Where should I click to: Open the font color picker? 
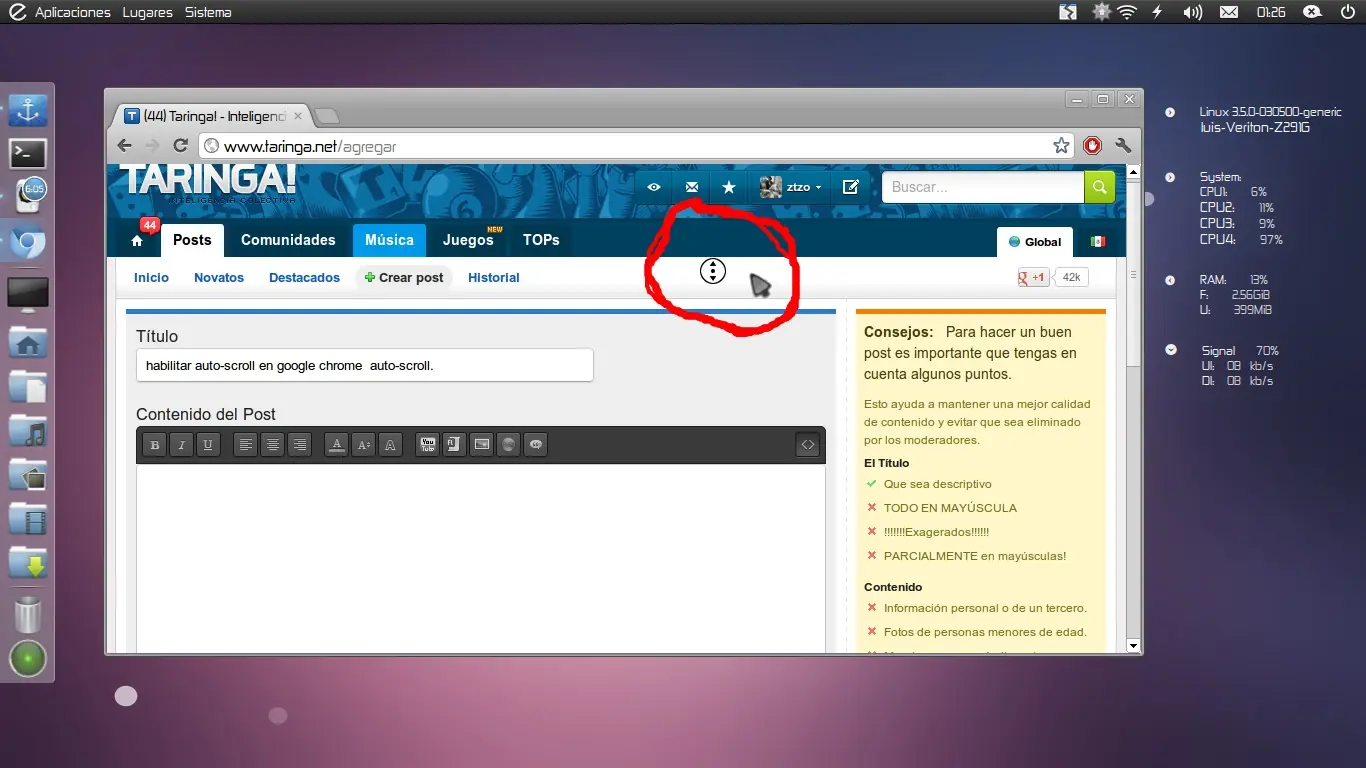click(x=337, y=445)
